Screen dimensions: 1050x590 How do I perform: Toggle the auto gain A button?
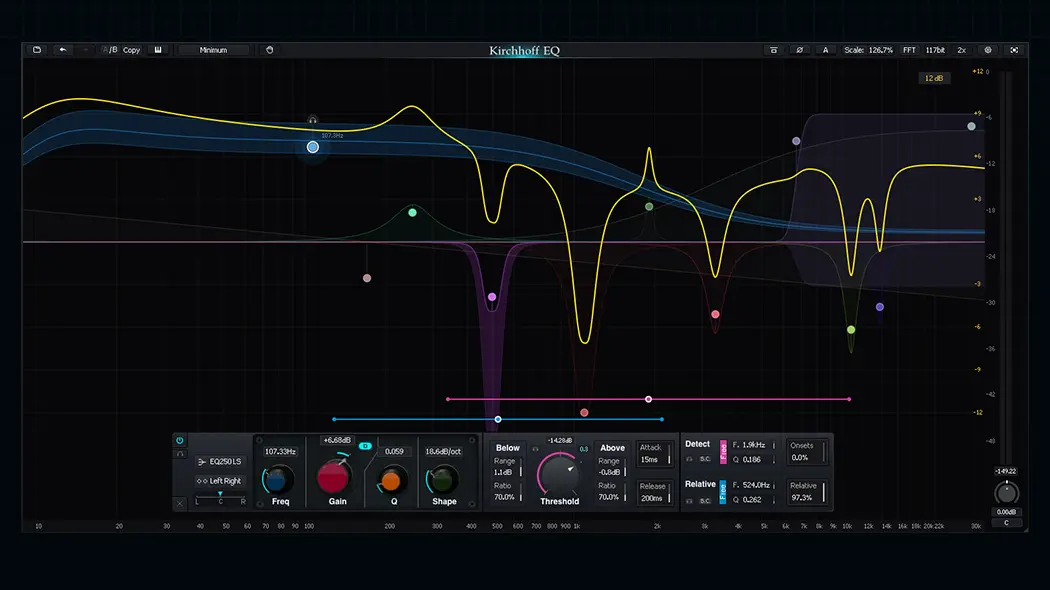(x=825, y=50)
